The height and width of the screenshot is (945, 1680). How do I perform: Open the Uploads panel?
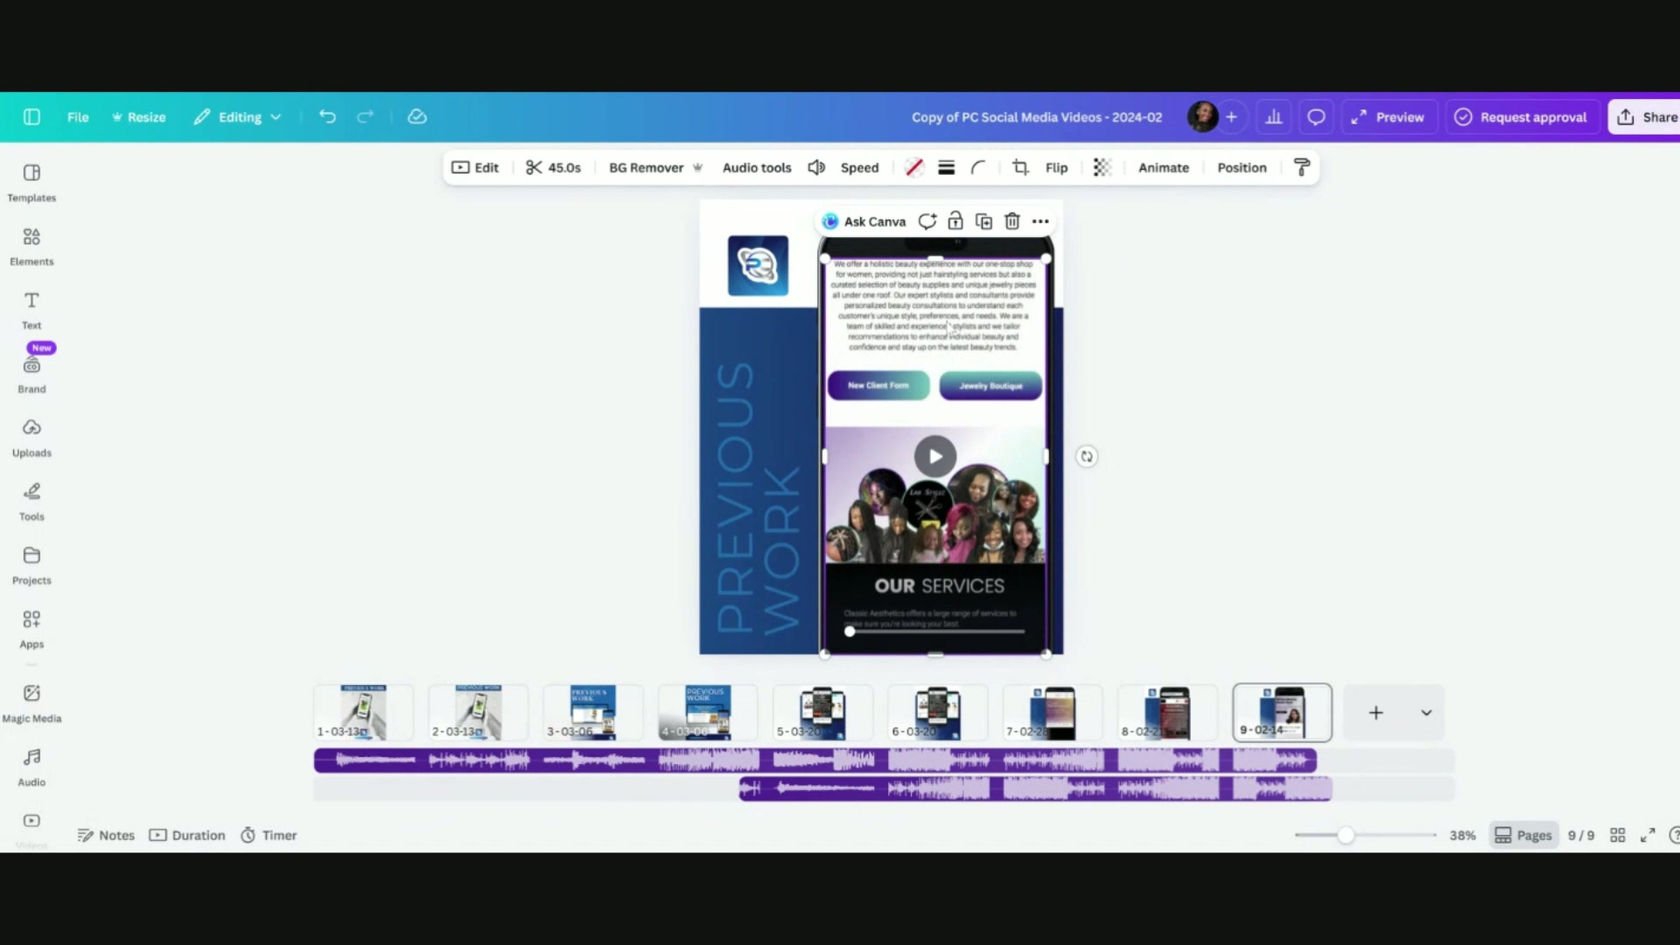point(32,439)
